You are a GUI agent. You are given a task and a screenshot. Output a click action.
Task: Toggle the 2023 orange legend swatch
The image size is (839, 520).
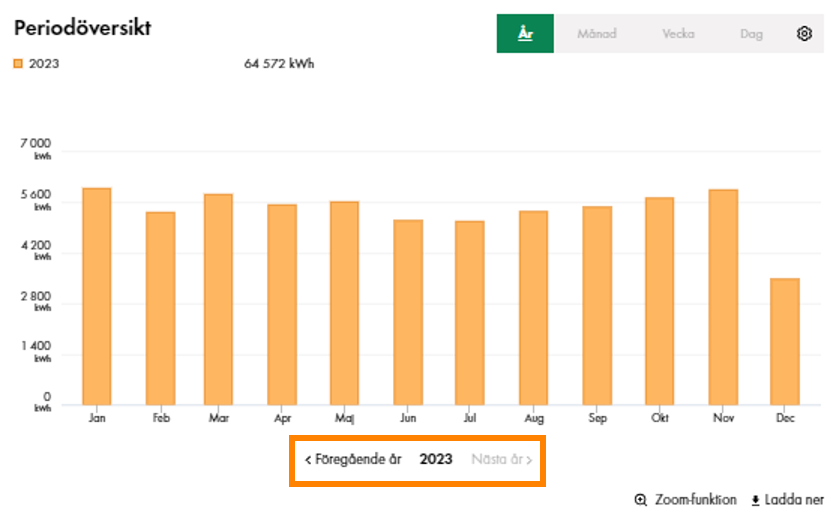pyautogui.click(x=18, y=64)
